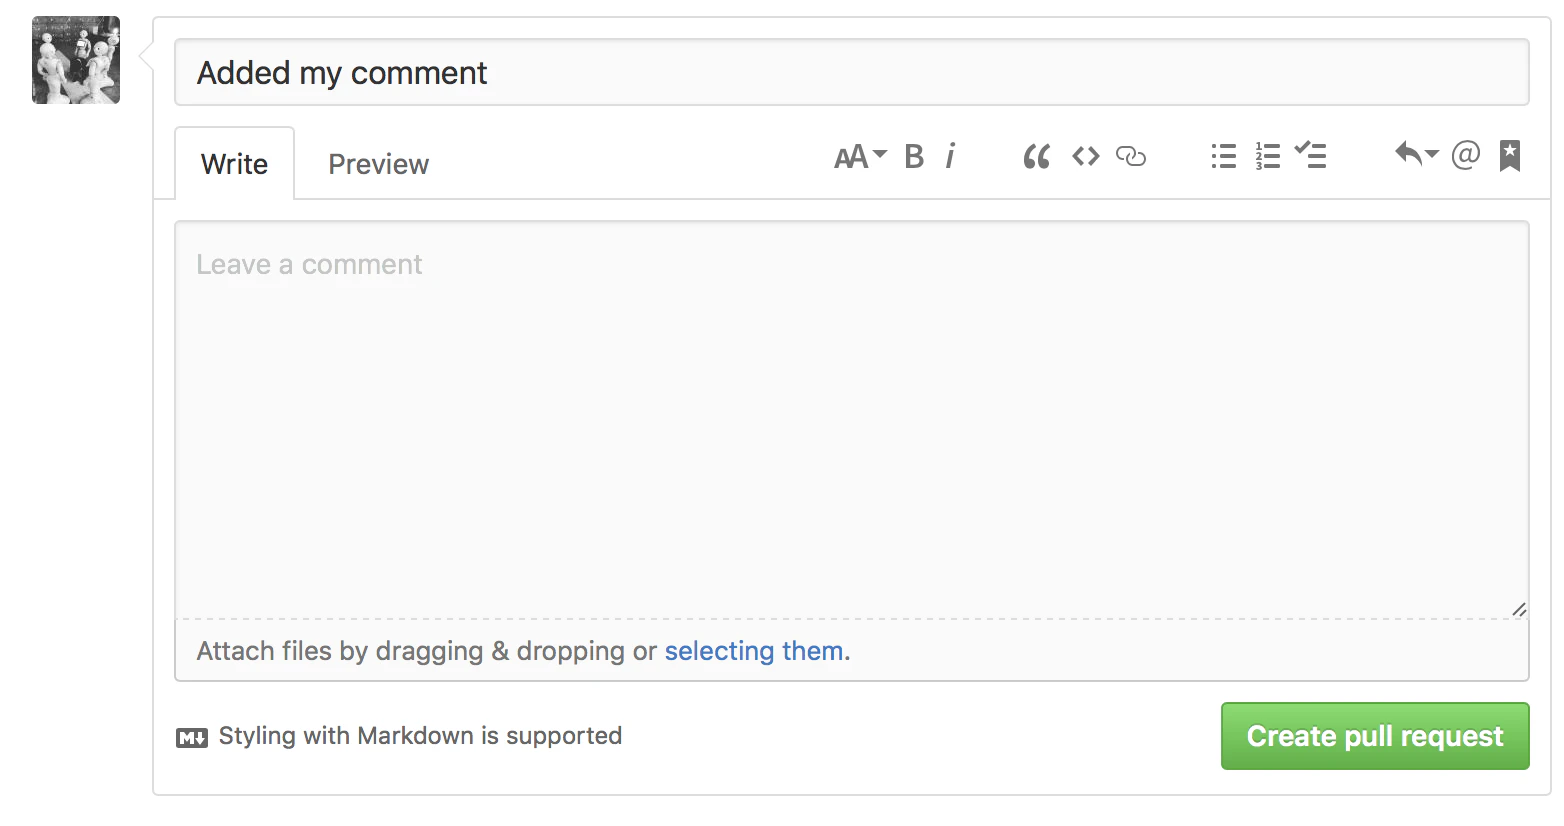Insert a task list
The width and height of the screenshot is (1564, 826).
1310,155
